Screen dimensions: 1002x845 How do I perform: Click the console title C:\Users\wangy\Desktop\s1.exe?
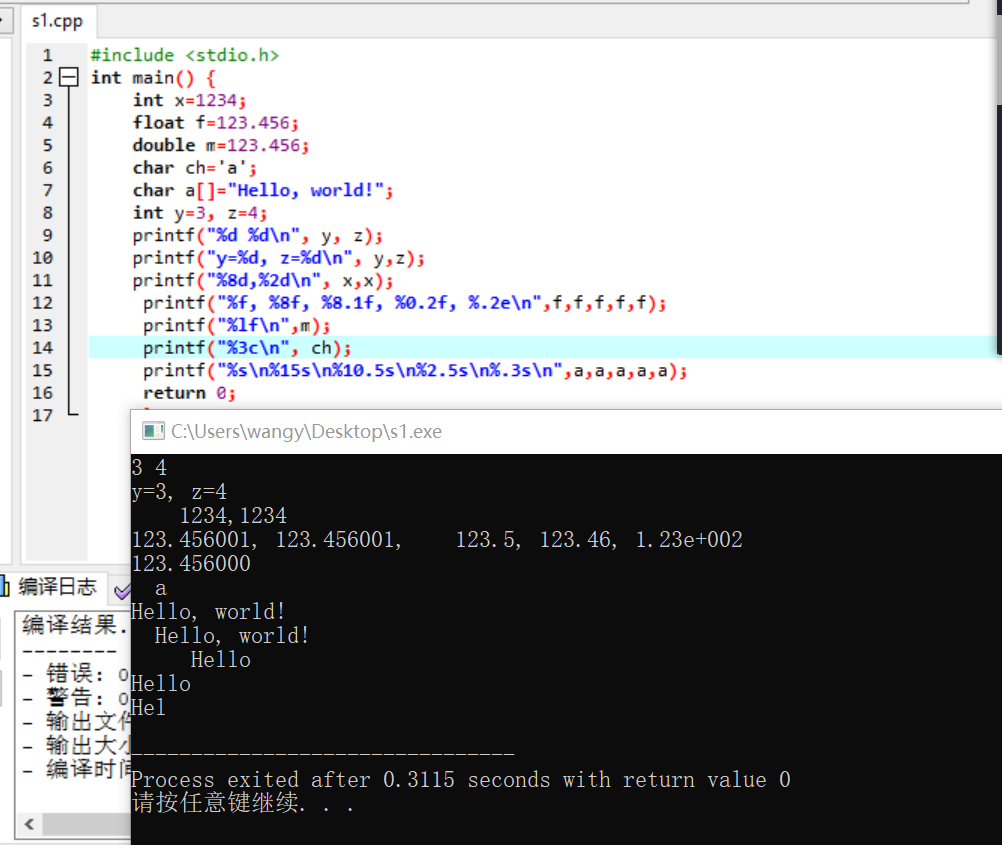coord(306,431)
